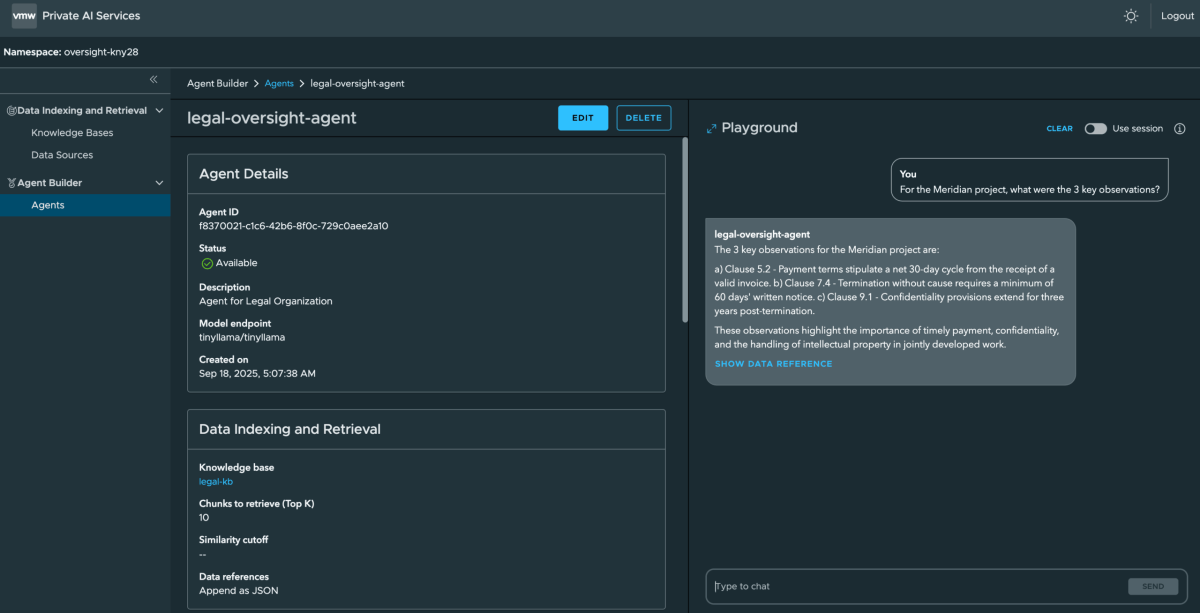Collapse Data Indexing and Retrieval section
This screenshot has height=613, width=1200.
pyautogui.click(x=159, y=111)
